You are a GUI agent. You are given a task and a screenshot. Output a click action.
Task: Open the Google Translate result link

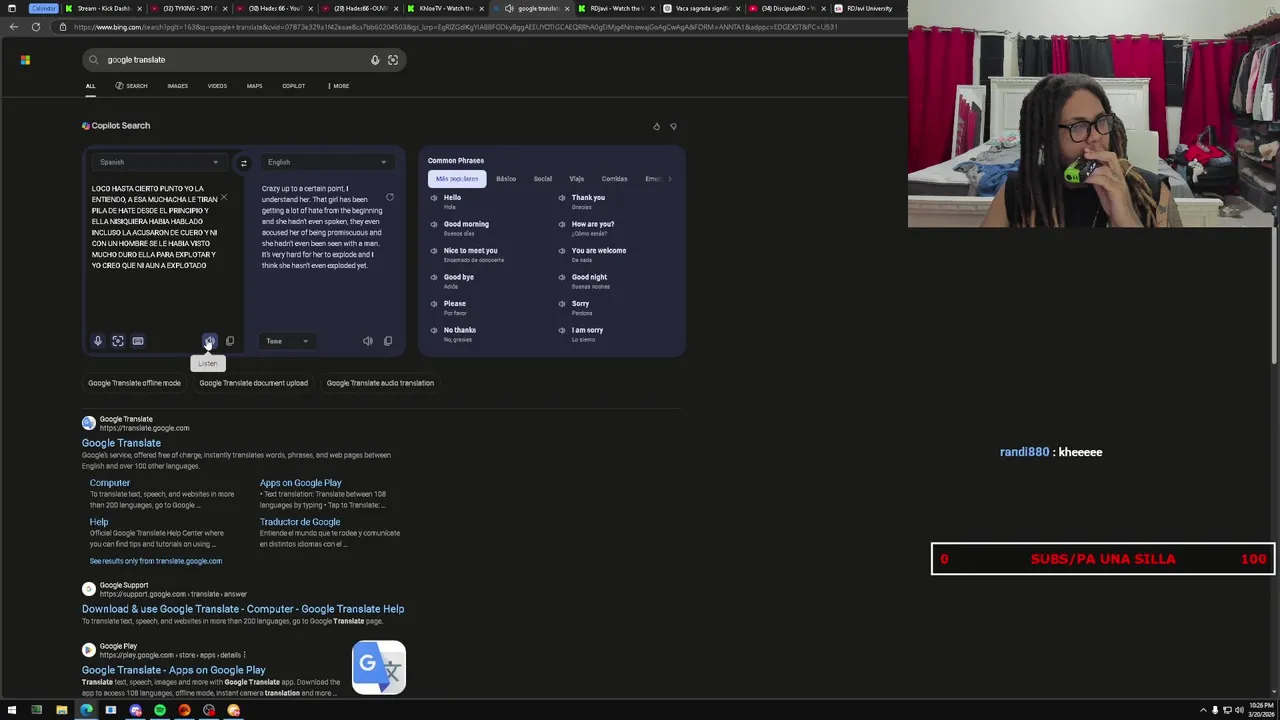click(121, 443)
